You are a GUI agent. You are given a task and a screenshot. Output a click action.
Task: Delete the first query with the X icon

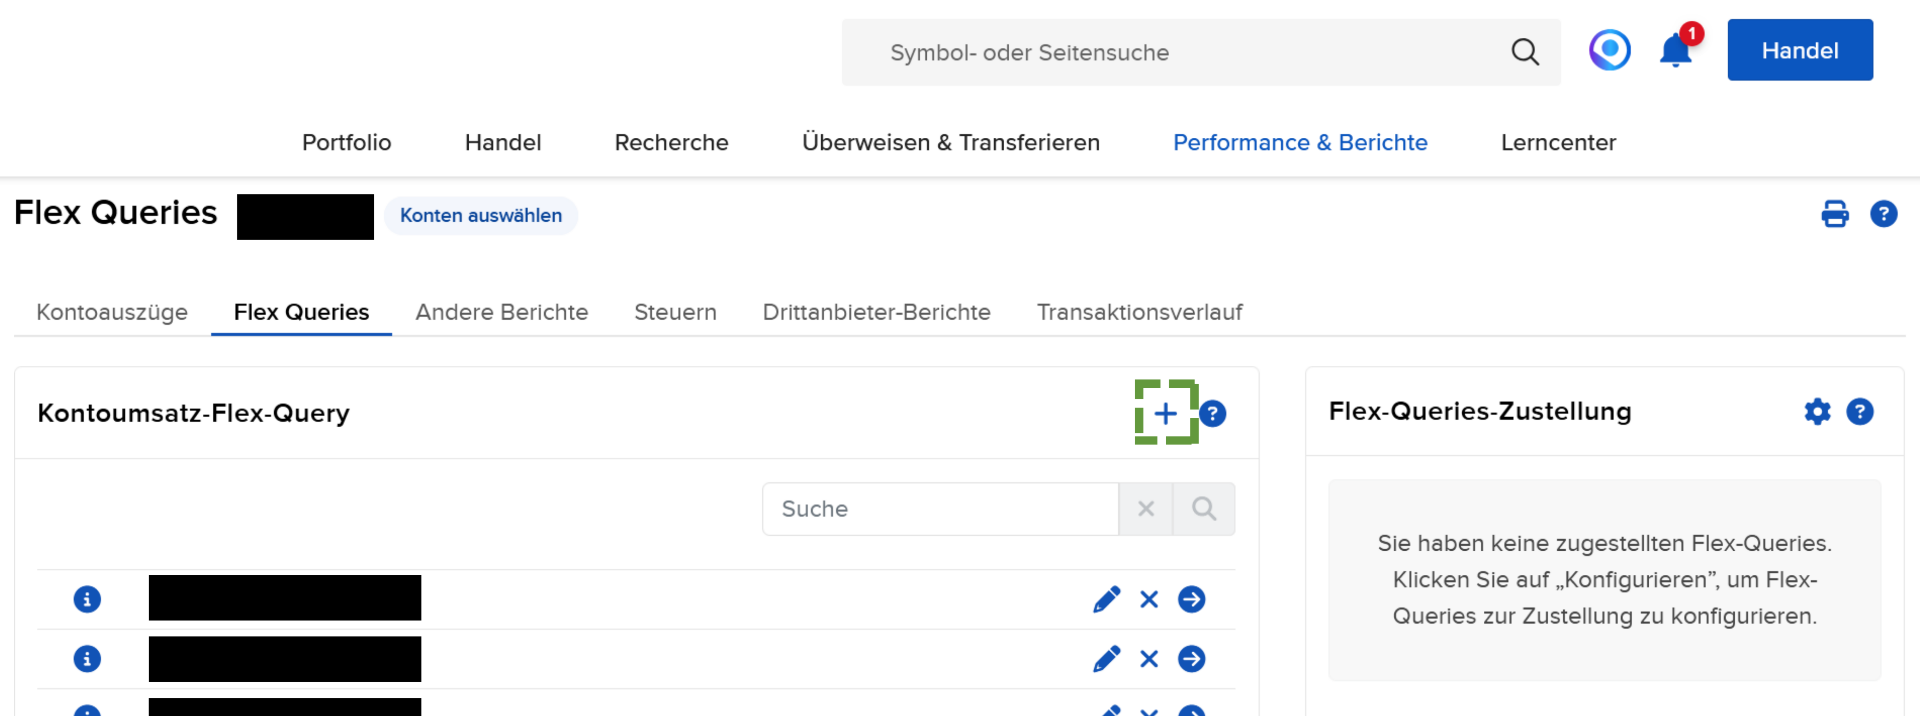(1149, 599)
